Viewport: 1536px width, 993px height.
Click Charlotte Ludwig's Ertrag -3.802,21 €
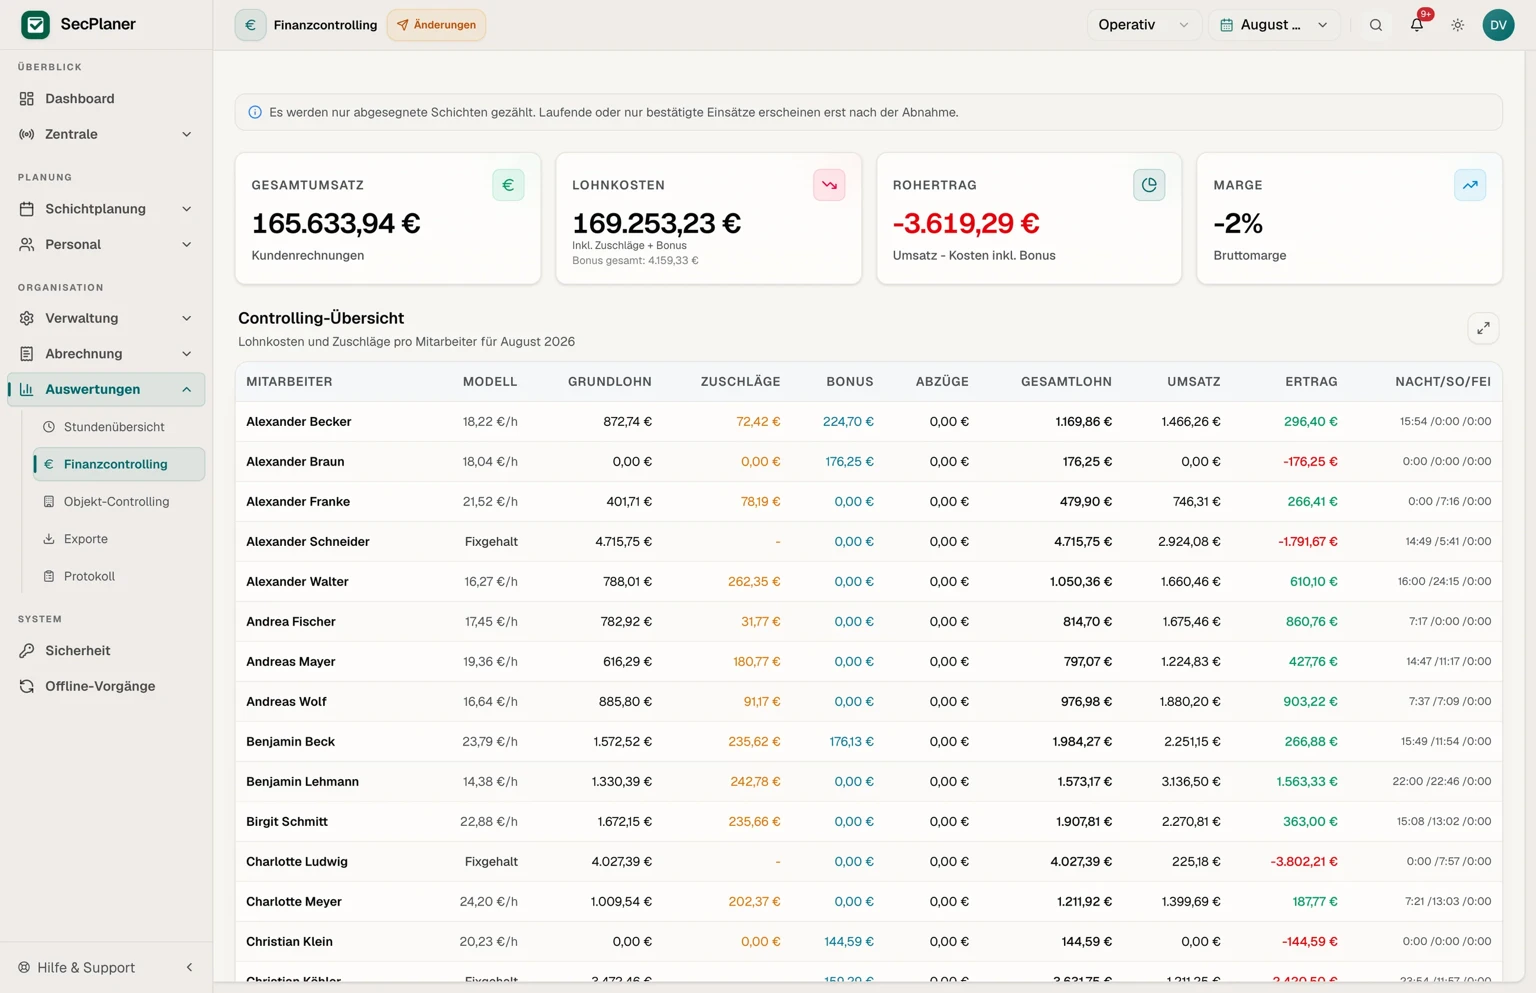coord(1304,862)
